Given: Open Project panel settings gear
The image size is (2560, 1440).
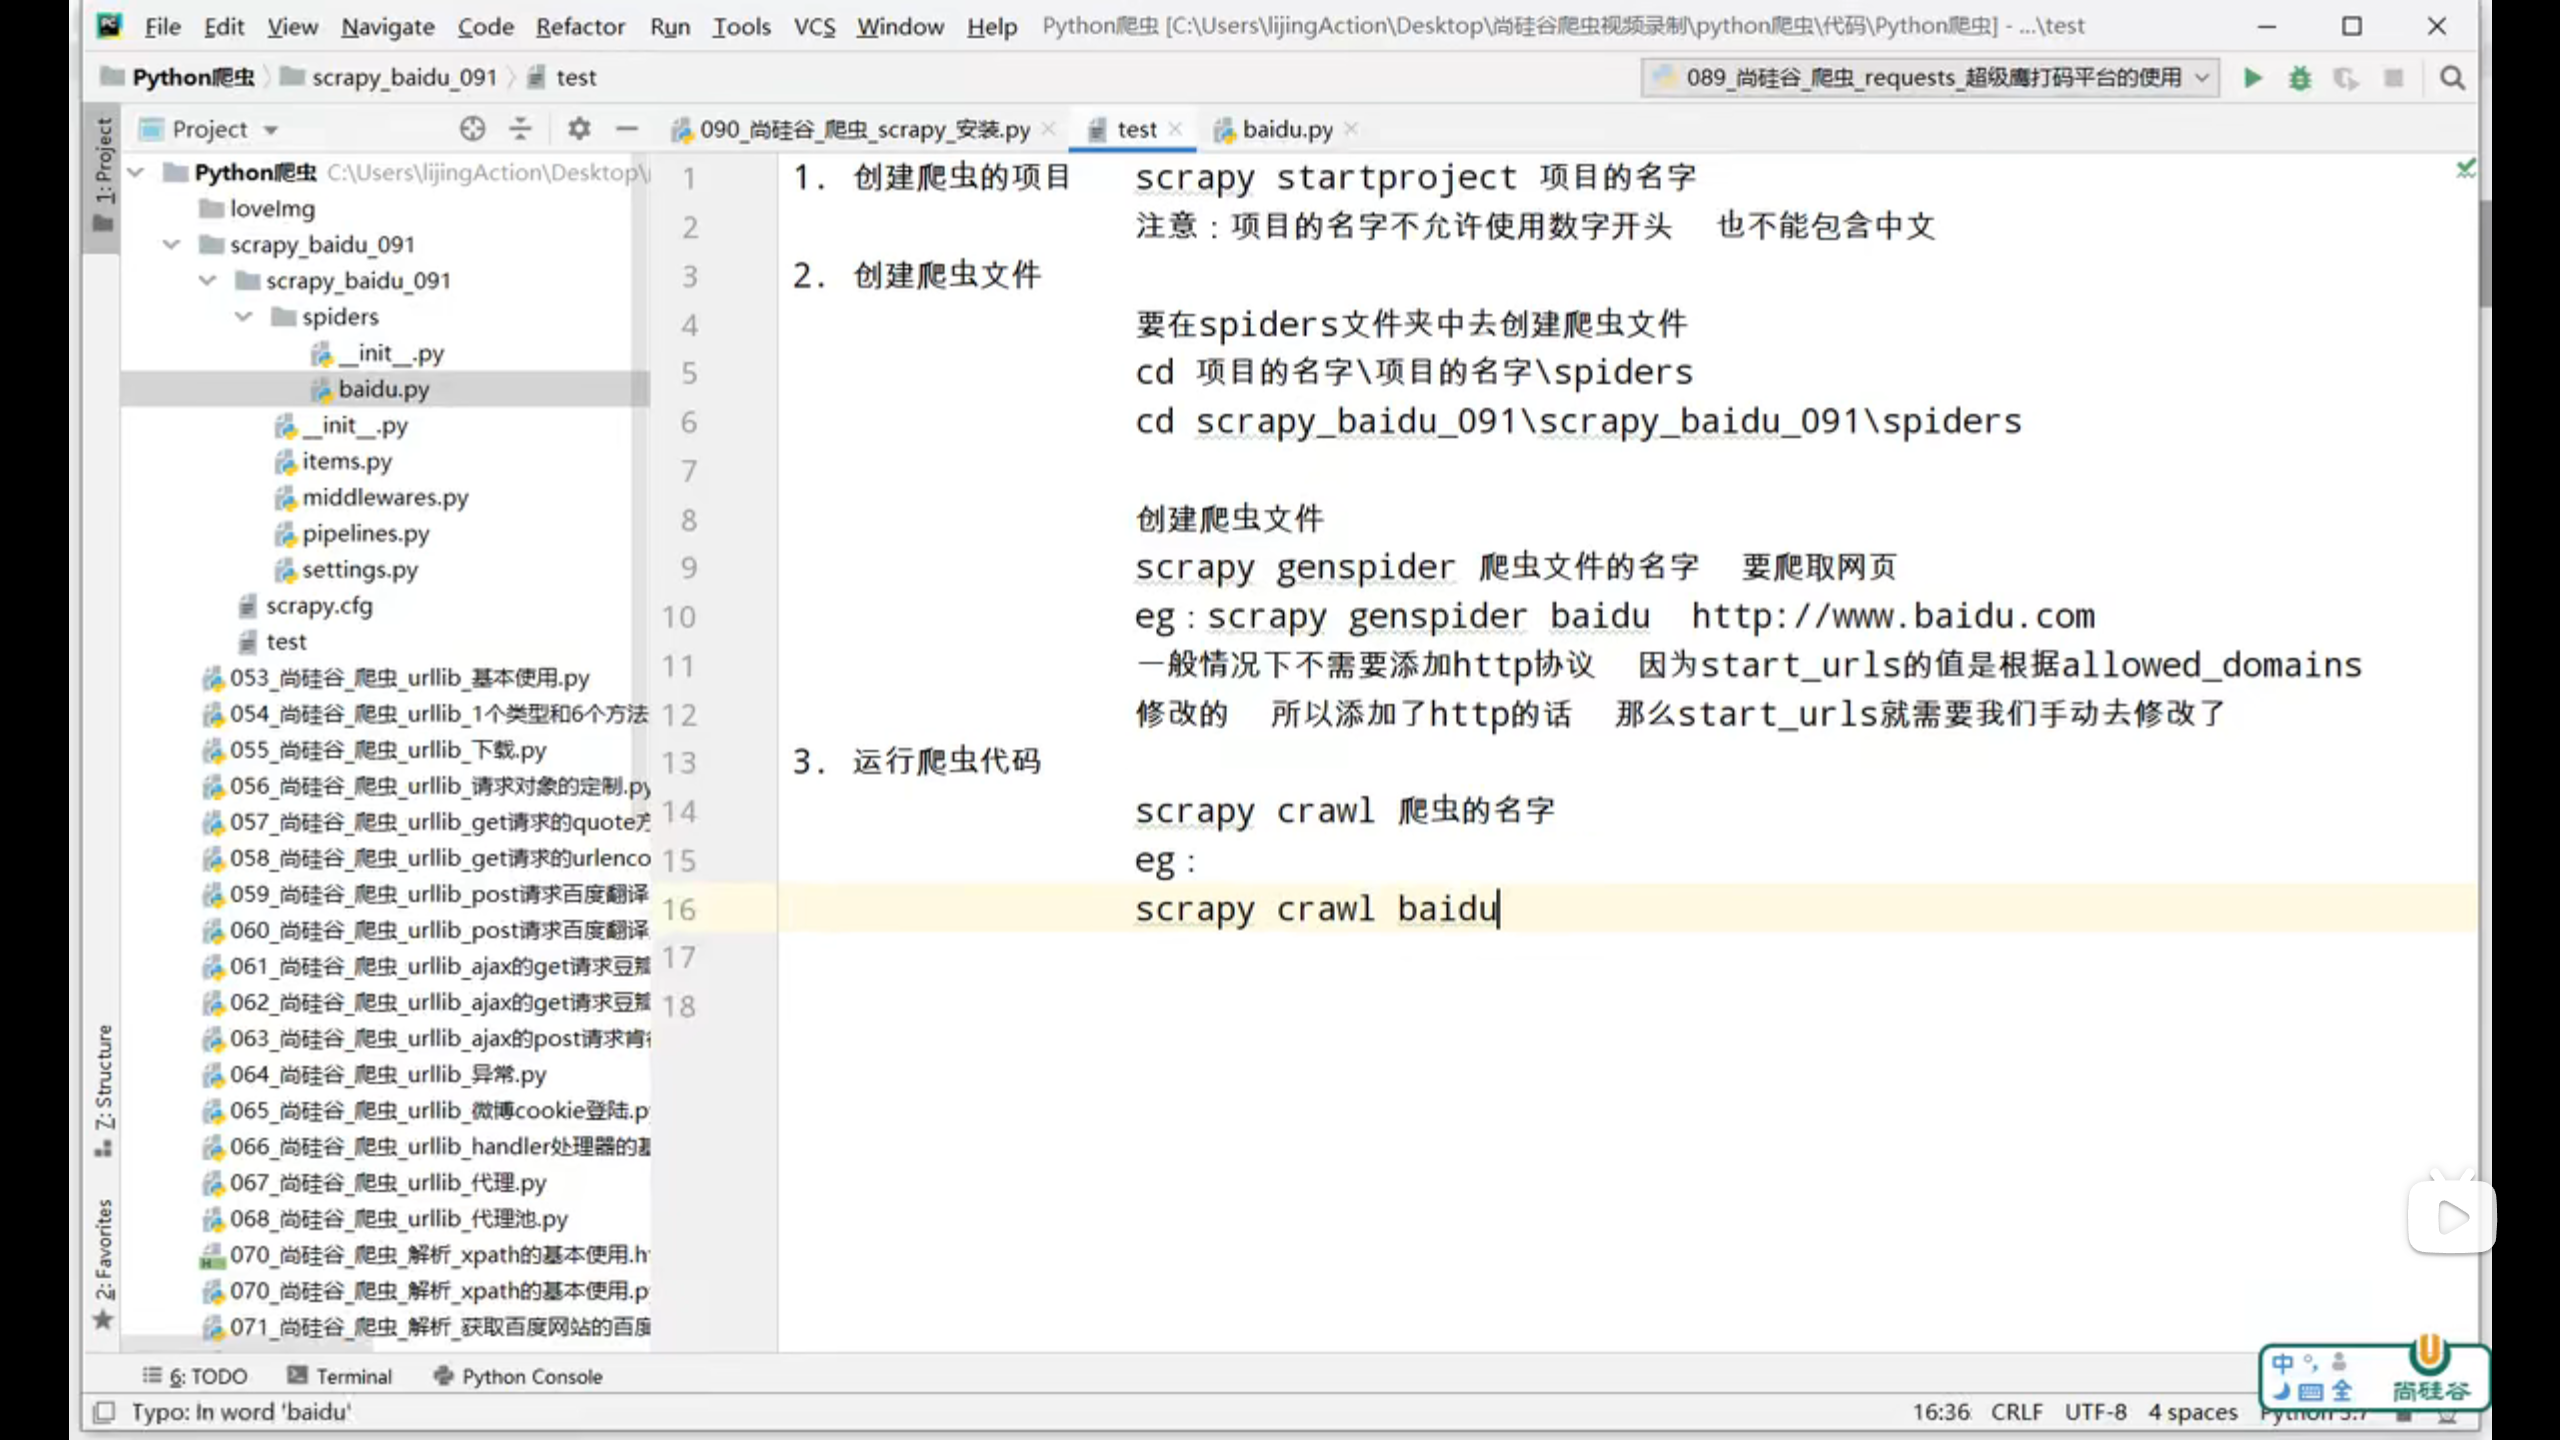Looking at the screenshot, I should pyautogui.click(x=579, y=129).
